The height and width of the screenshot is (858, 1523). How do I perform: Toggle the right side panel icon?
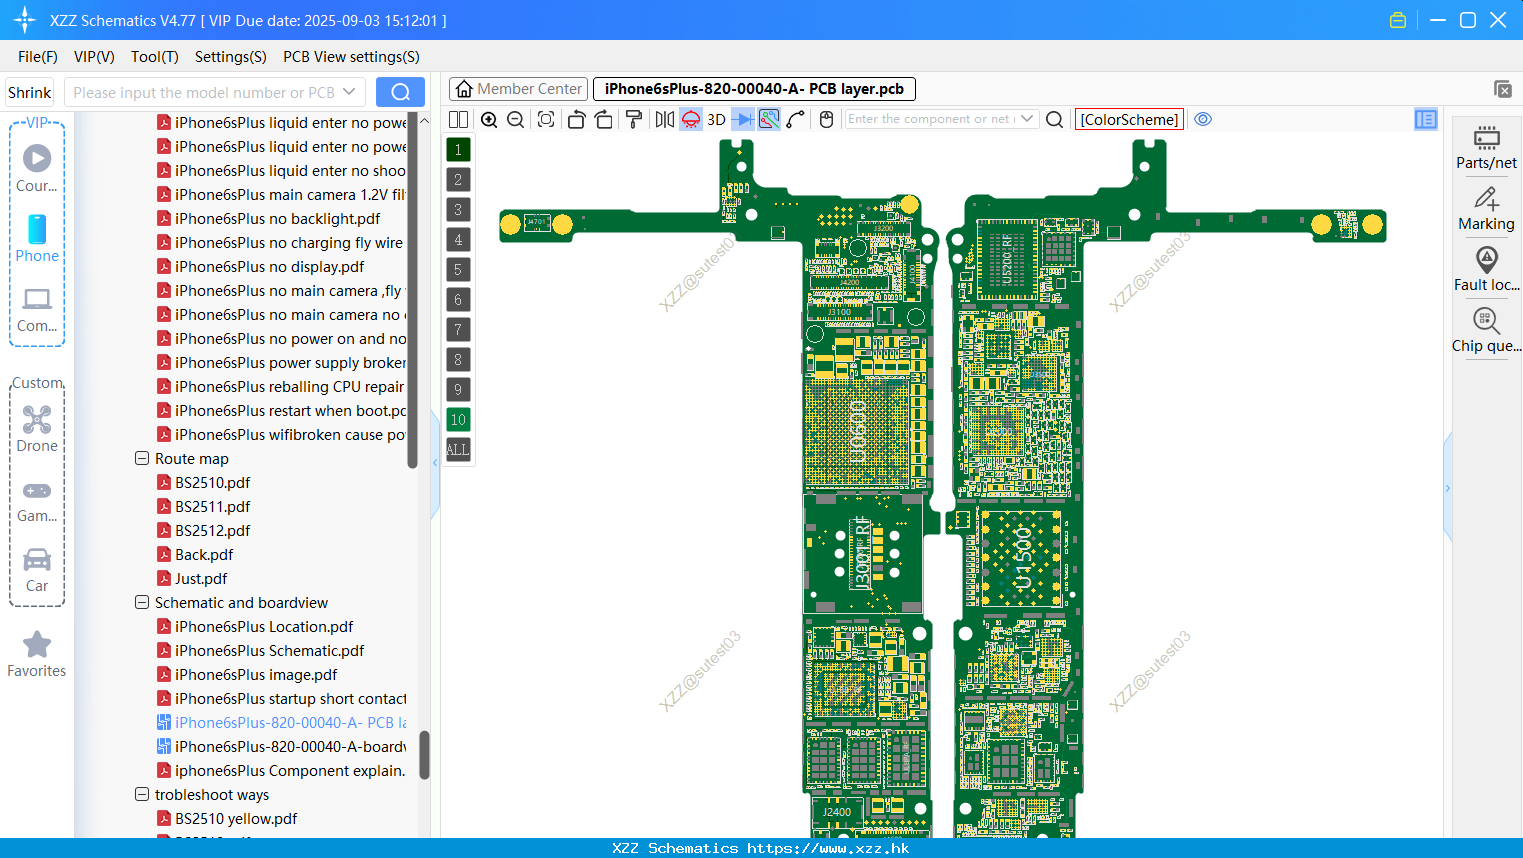point(1426,119)
